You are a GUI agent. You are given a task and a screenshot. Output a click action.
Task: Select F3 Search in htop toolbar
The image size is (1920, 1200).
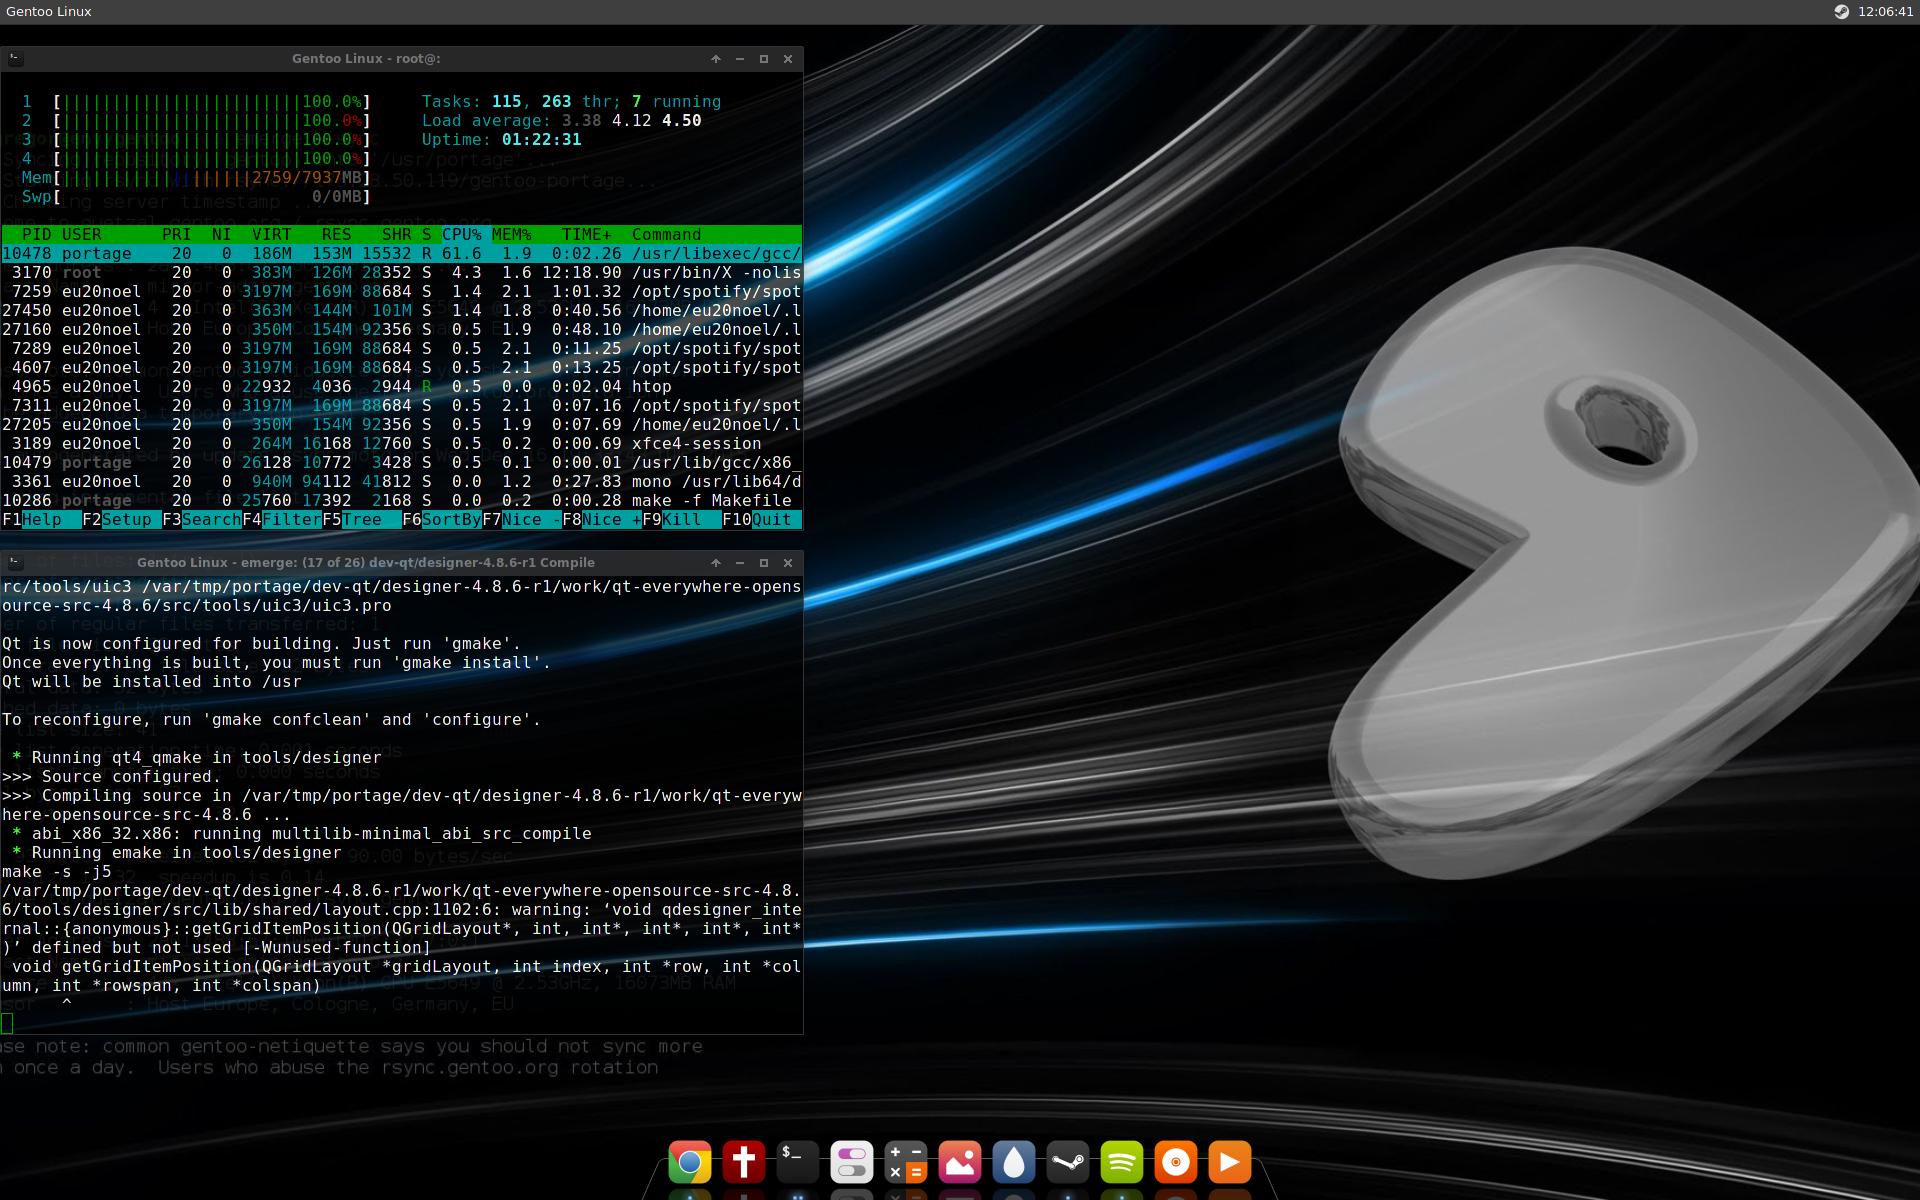coord(210,520)
